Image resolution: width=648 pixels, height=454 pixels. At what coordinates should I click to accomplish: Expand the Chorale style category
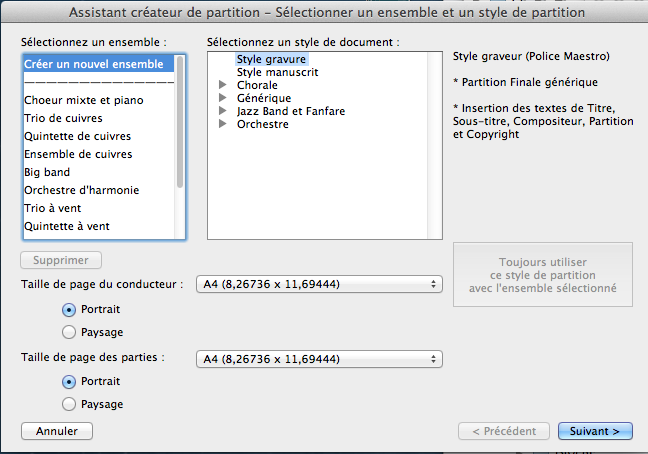coord(223,86)
